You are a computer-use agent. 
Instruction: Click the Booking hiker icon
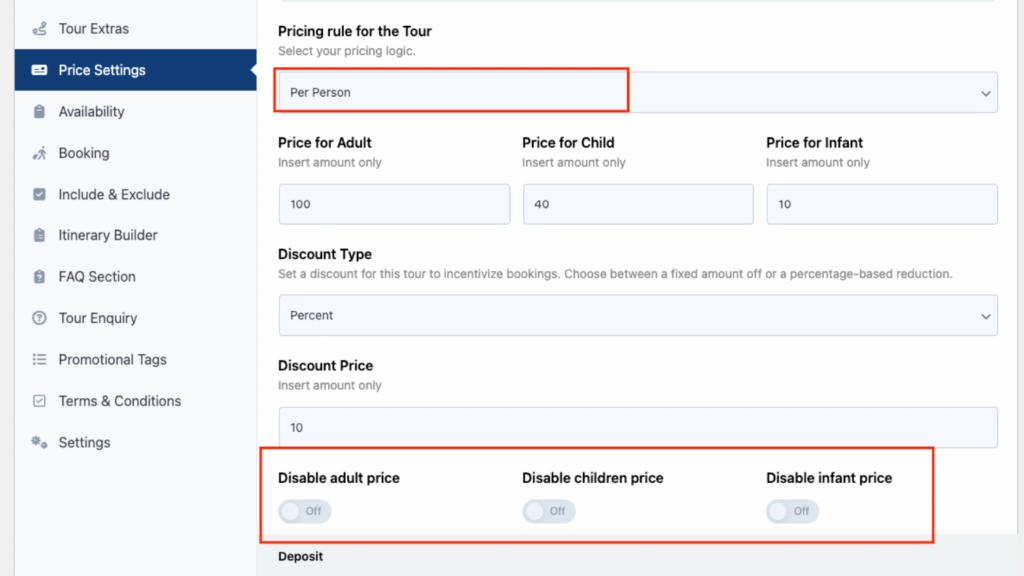click(40, 153)
